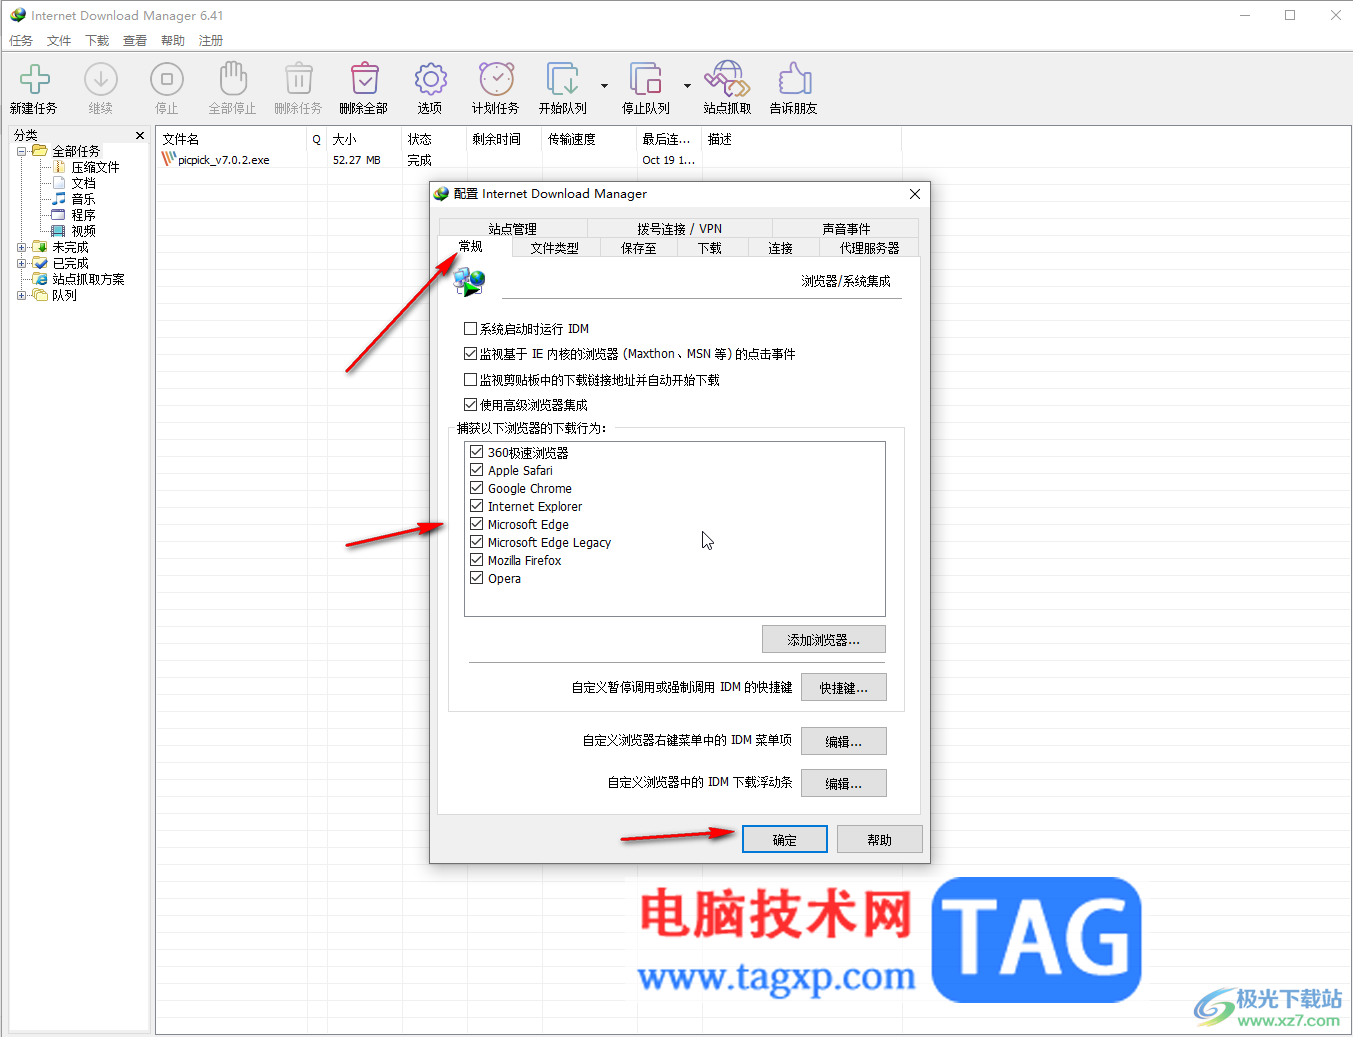1353x1037 pixels.
Task: Sort downloads by 文件名 column header
Action: coord(232,139)
